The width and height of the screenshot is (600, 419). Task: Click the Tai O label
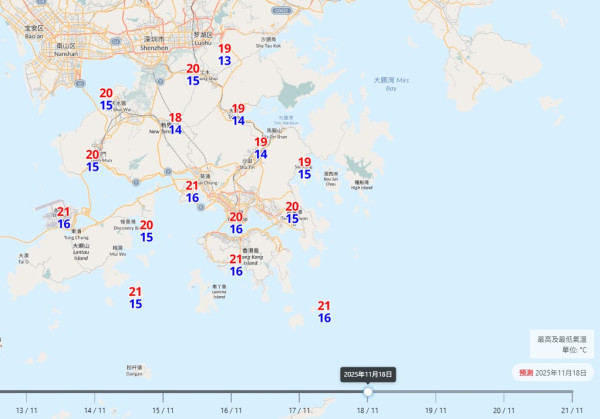click(23, 258)
